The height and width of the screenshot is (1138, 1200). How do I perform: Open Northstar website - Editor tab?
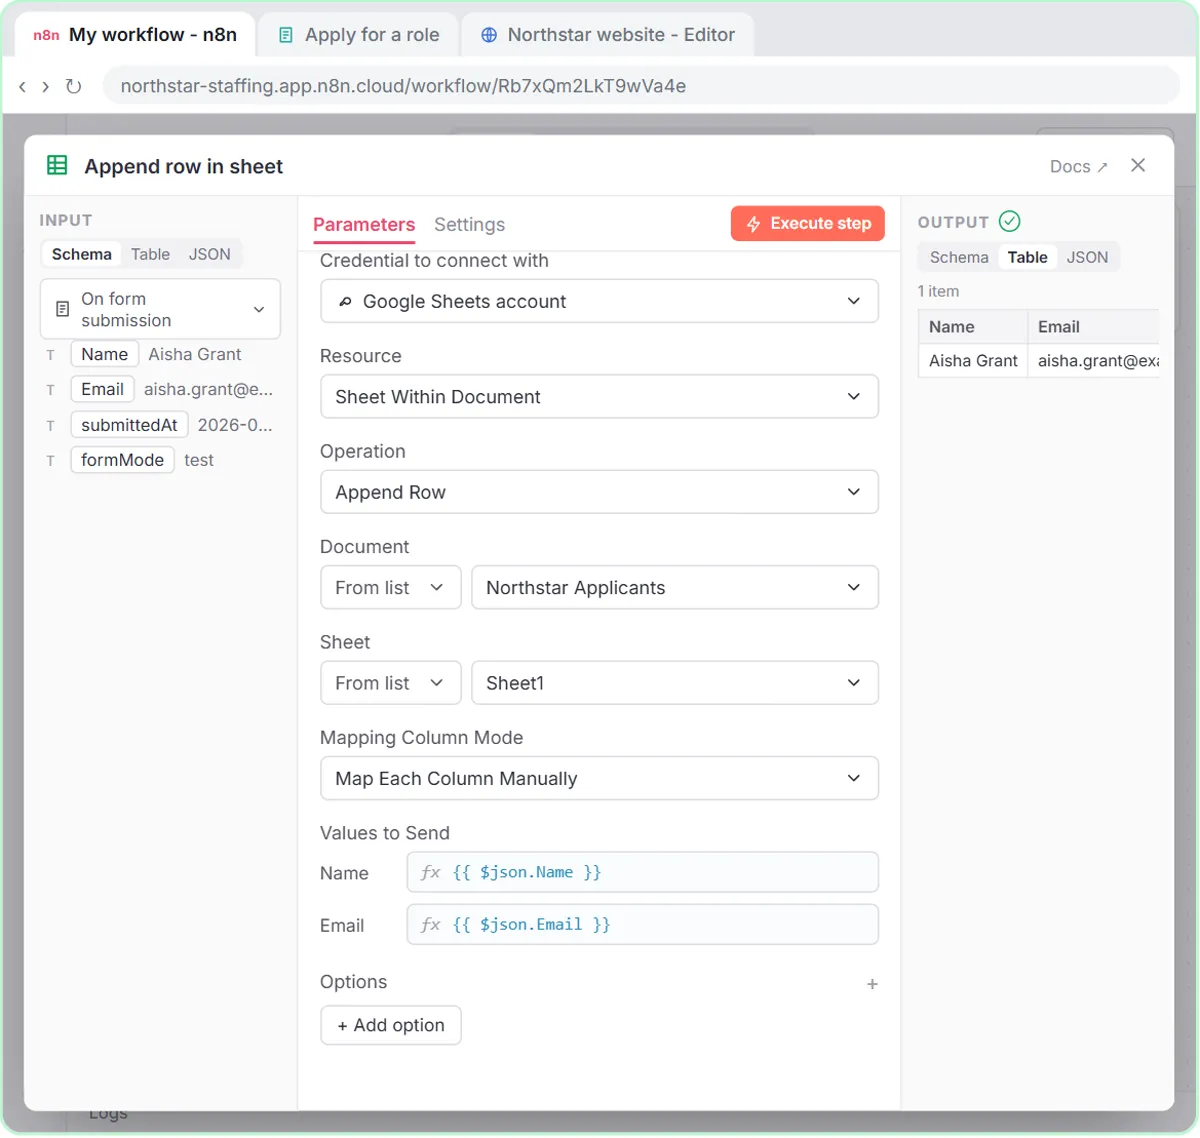608,35
